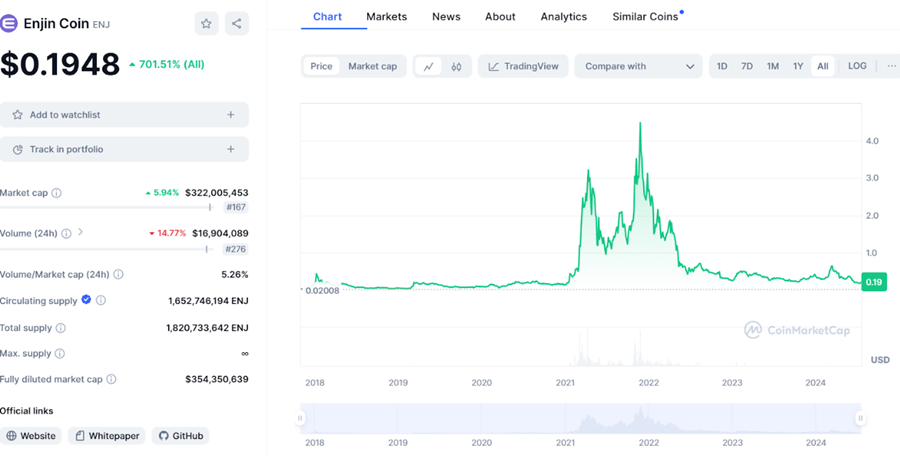Open the About tab
The height and width of the screenshot is (456, 900).
click(500, 17)
